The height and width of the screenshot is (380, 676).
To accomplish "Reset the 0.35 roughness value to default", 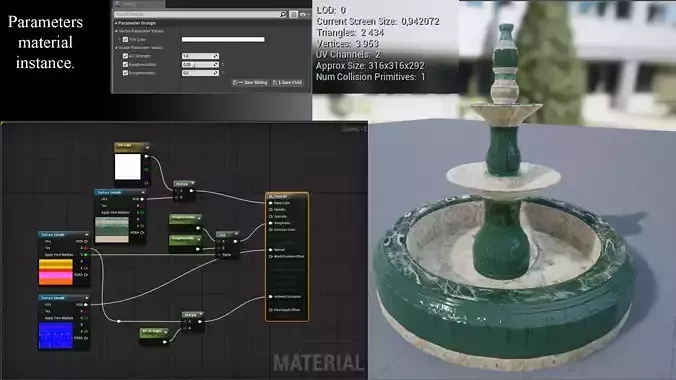I will (x=223, y=64).
